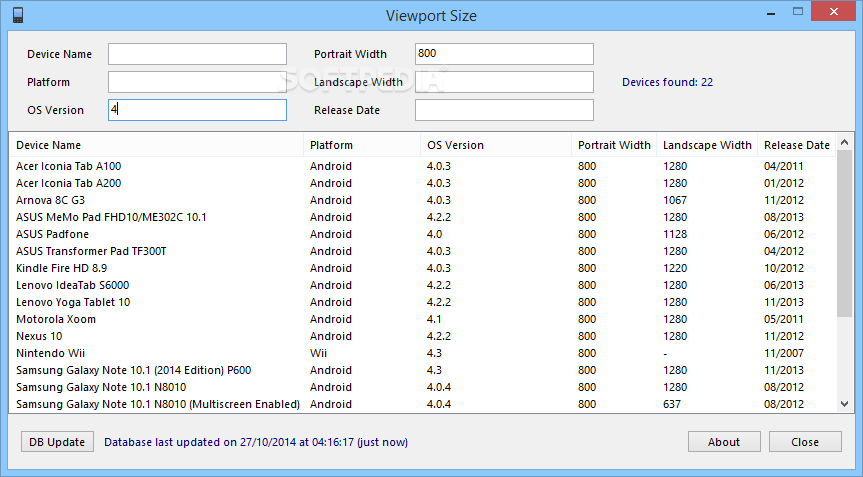This screenshot has height=477, width=863.
Task: Click landscape width value 637
Action: pos(671,404)
